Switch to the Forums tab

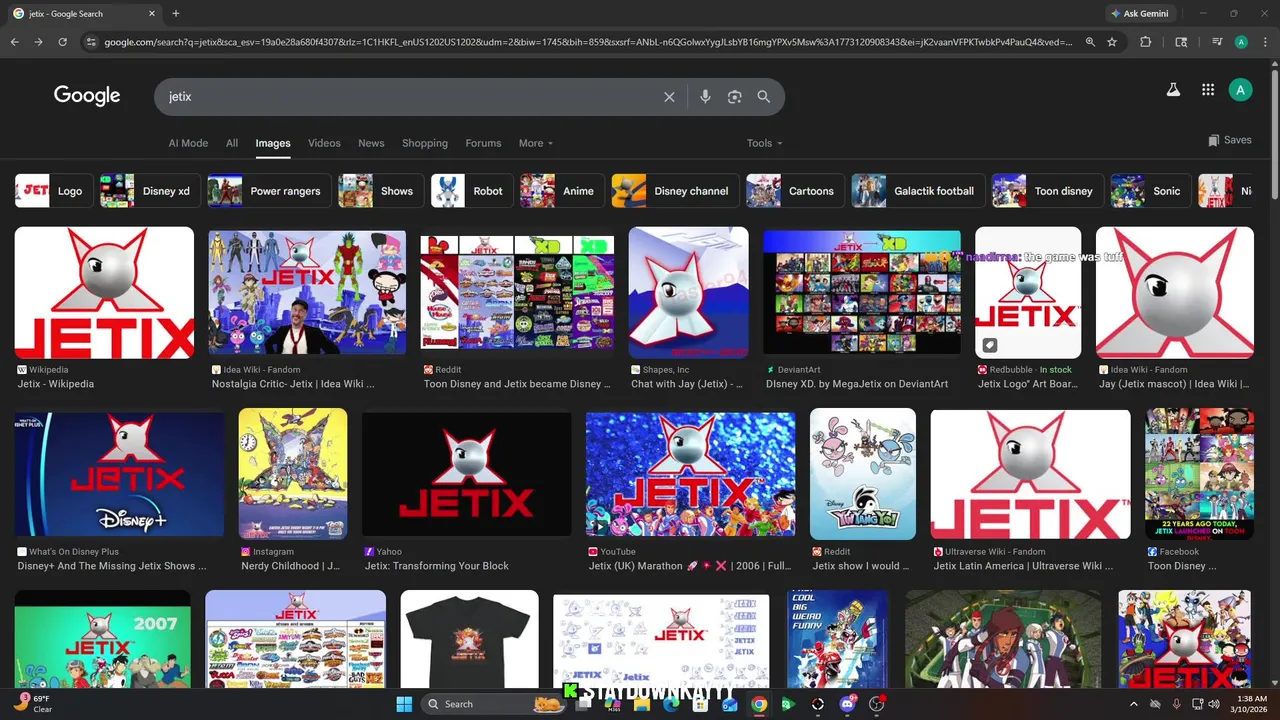click(483, 143)
